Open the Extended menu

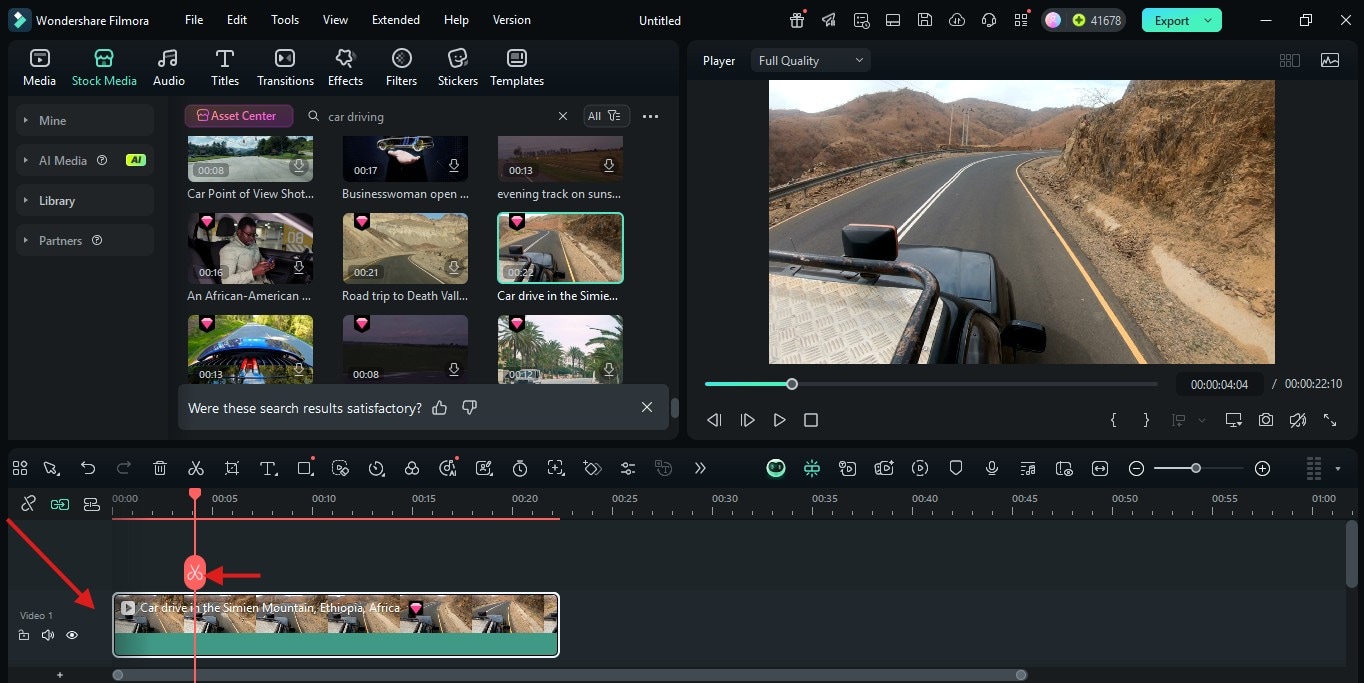pos(396,20)
